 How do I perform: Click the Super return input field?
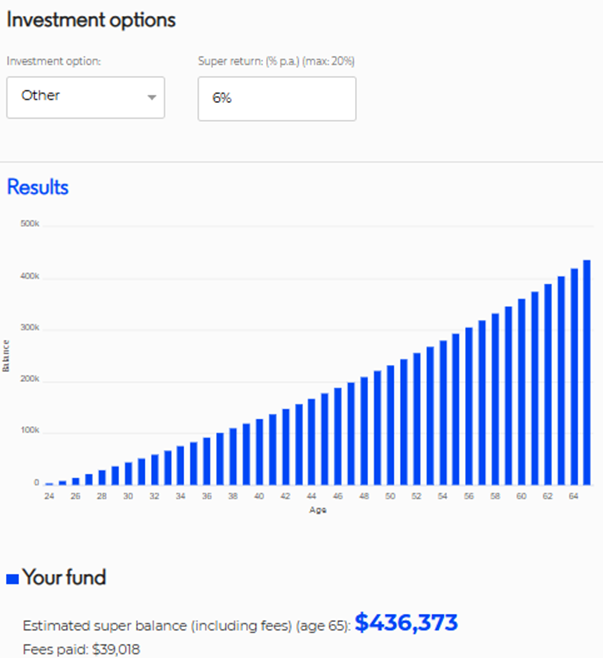tap(276, 99)
